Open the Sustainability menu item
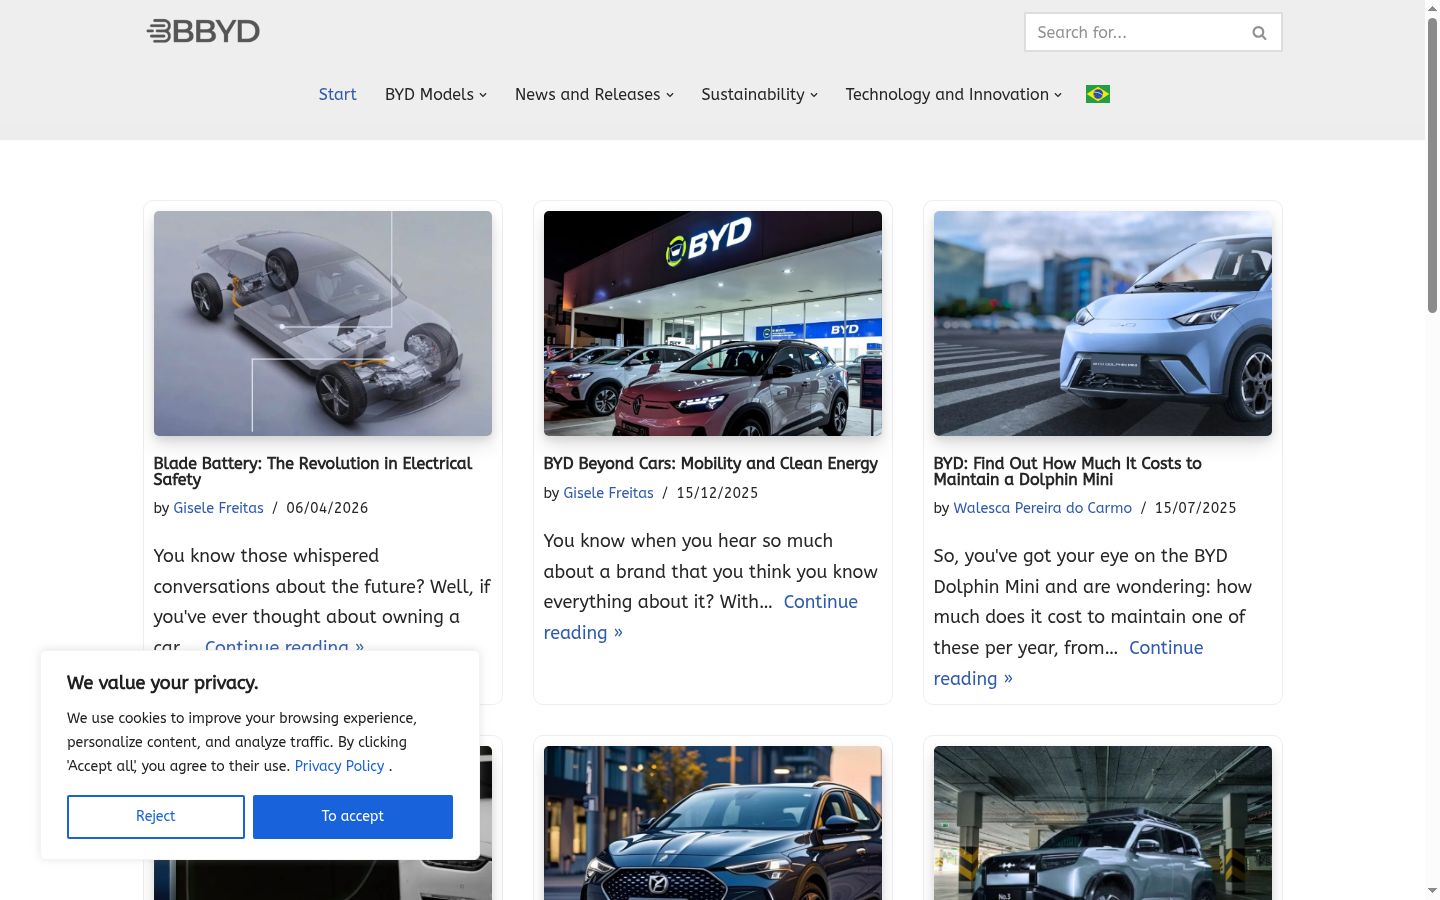The image size is (1440, 900). pyautogui.click(x=752, y=94)
